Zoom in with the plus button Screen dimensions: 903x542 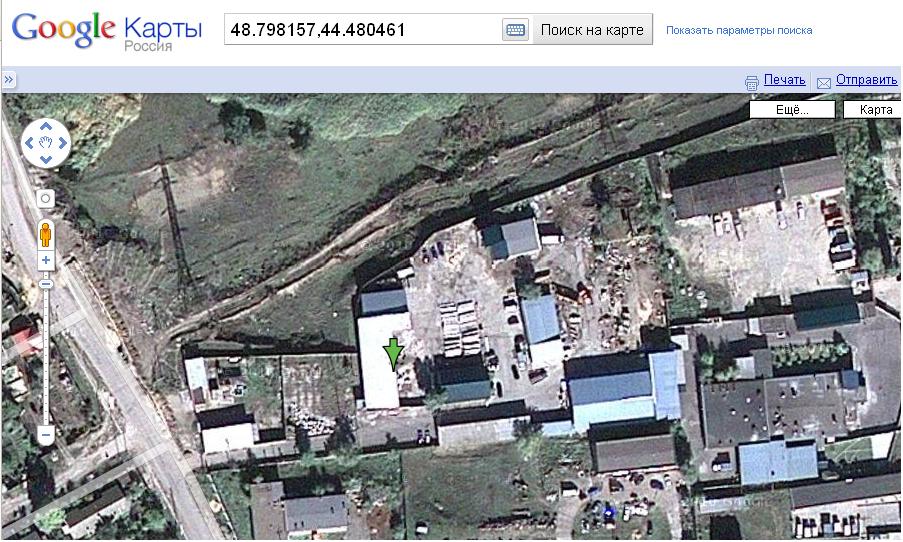46,260
